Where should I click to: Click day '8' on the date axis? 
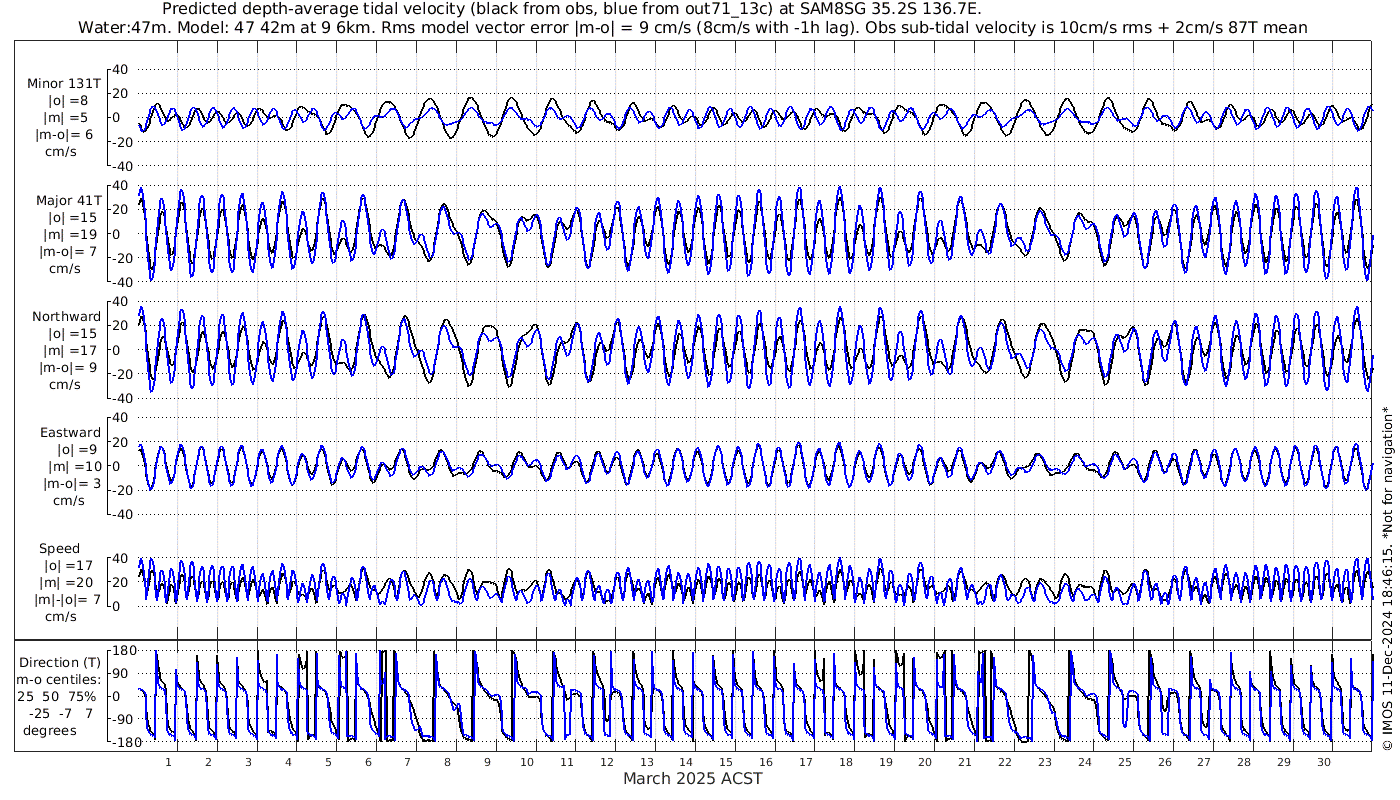coord(447,762)
